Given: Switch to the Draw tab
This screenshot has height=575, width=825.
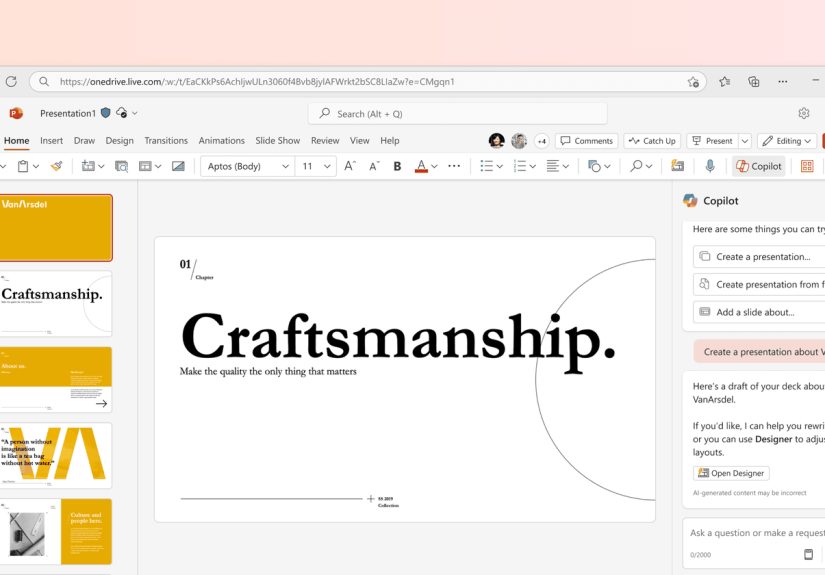Looking at the screenshot, I should coord(84,140).
